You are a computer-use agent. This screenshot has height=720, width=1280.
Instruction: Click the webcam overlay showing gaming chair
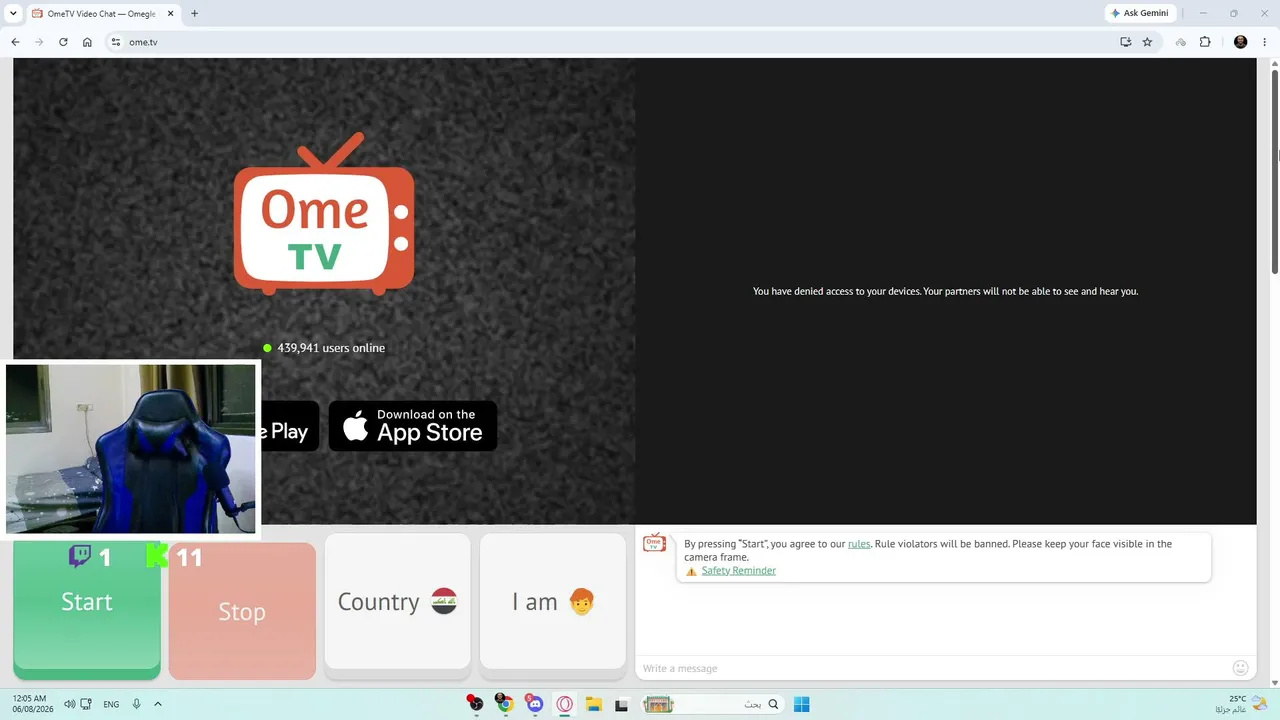pyautogui.click(x=130, y=449)
